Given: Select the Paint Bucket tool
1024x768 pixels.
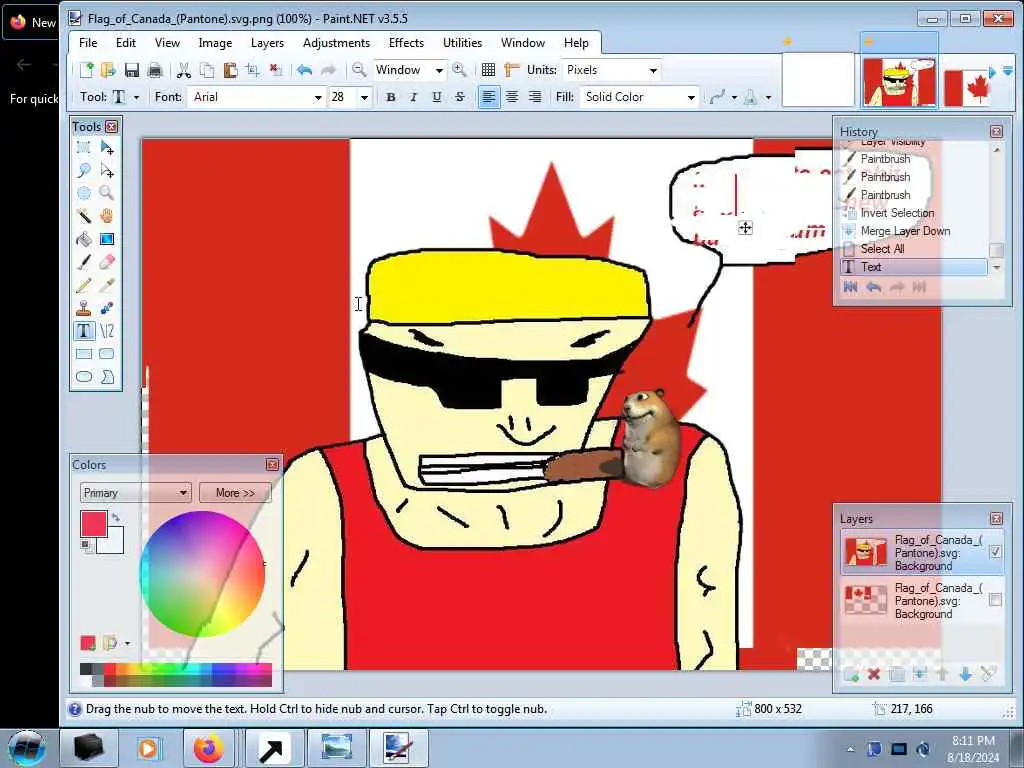Looking at the screenshot, I should [x=84, y=239].
